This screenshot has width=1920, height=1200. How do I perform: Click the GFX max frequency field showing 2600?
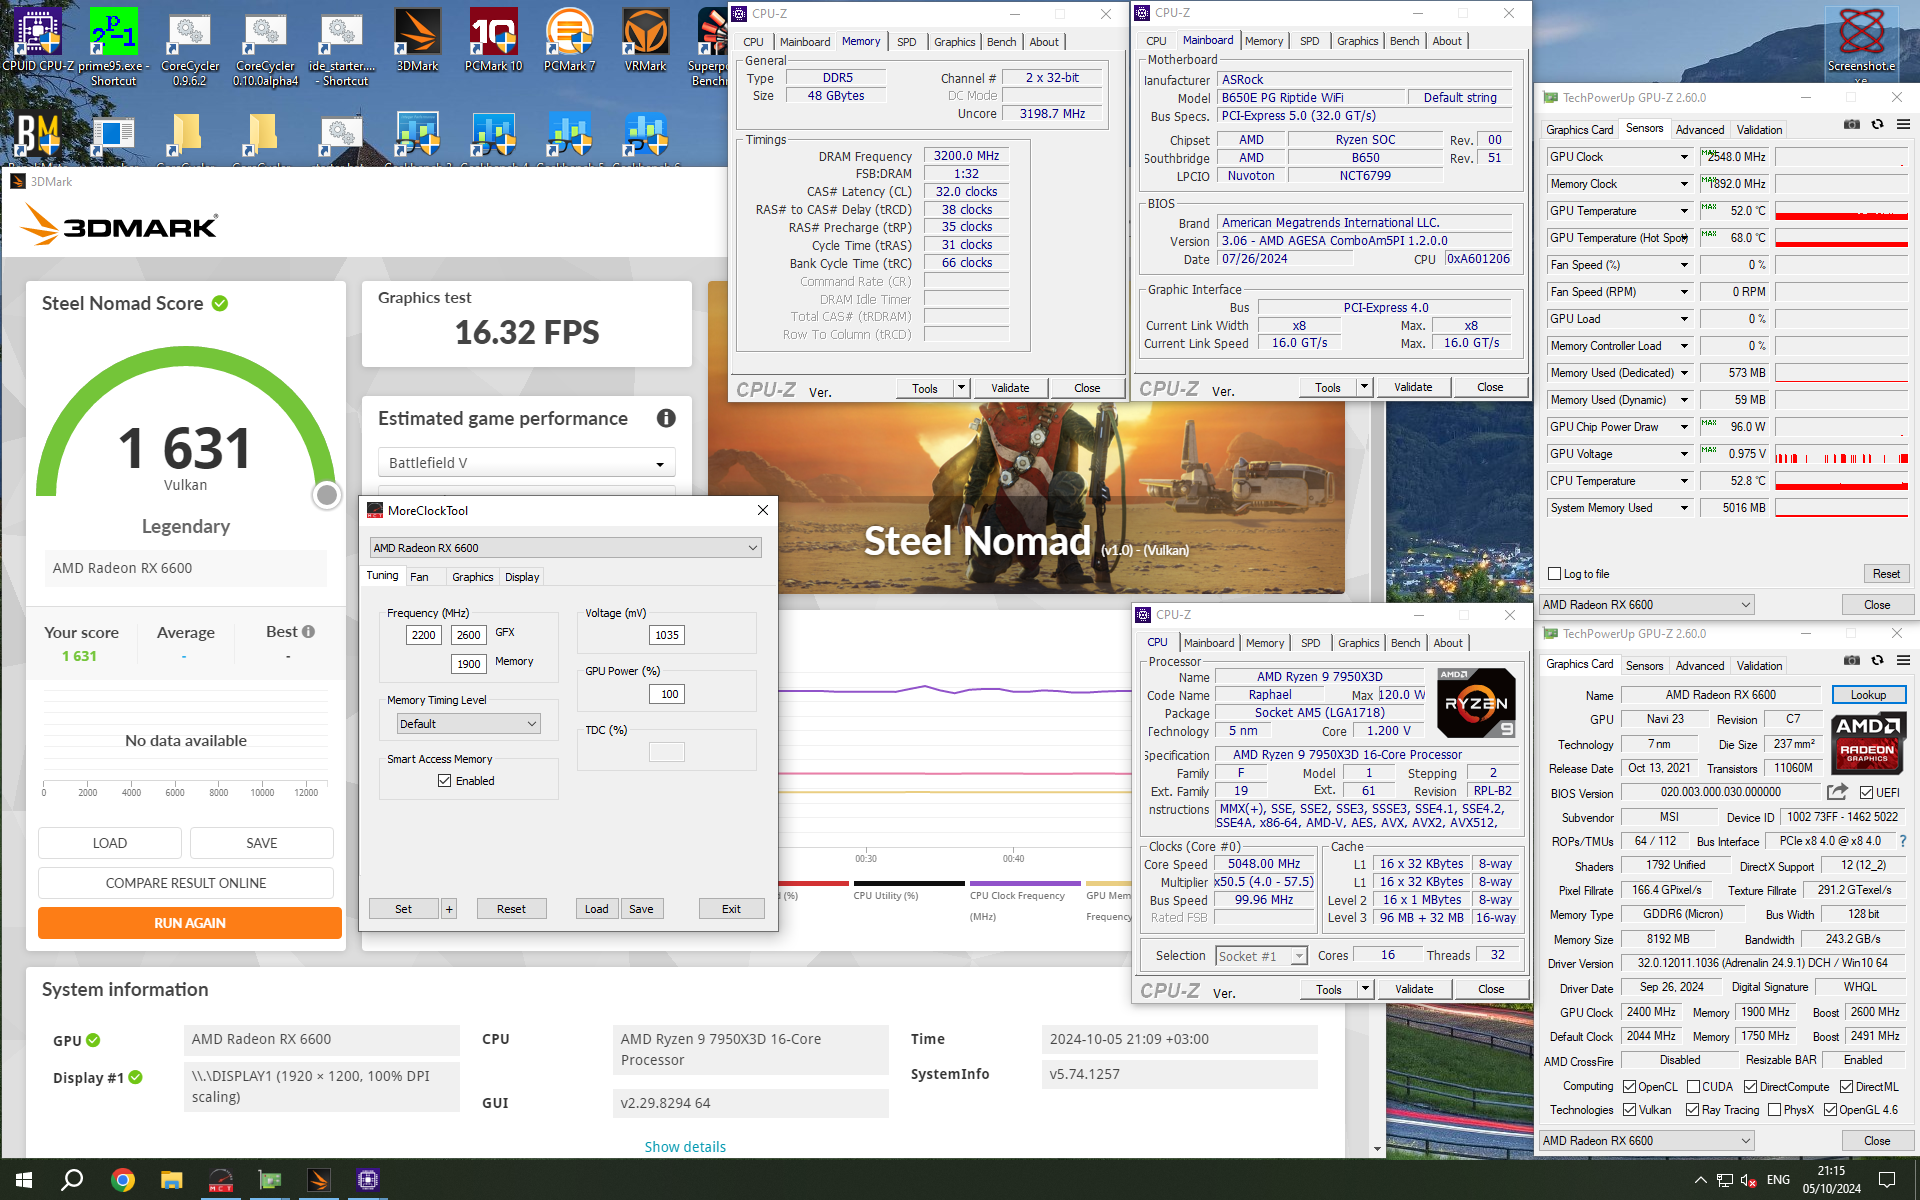(x=468, y=635)
